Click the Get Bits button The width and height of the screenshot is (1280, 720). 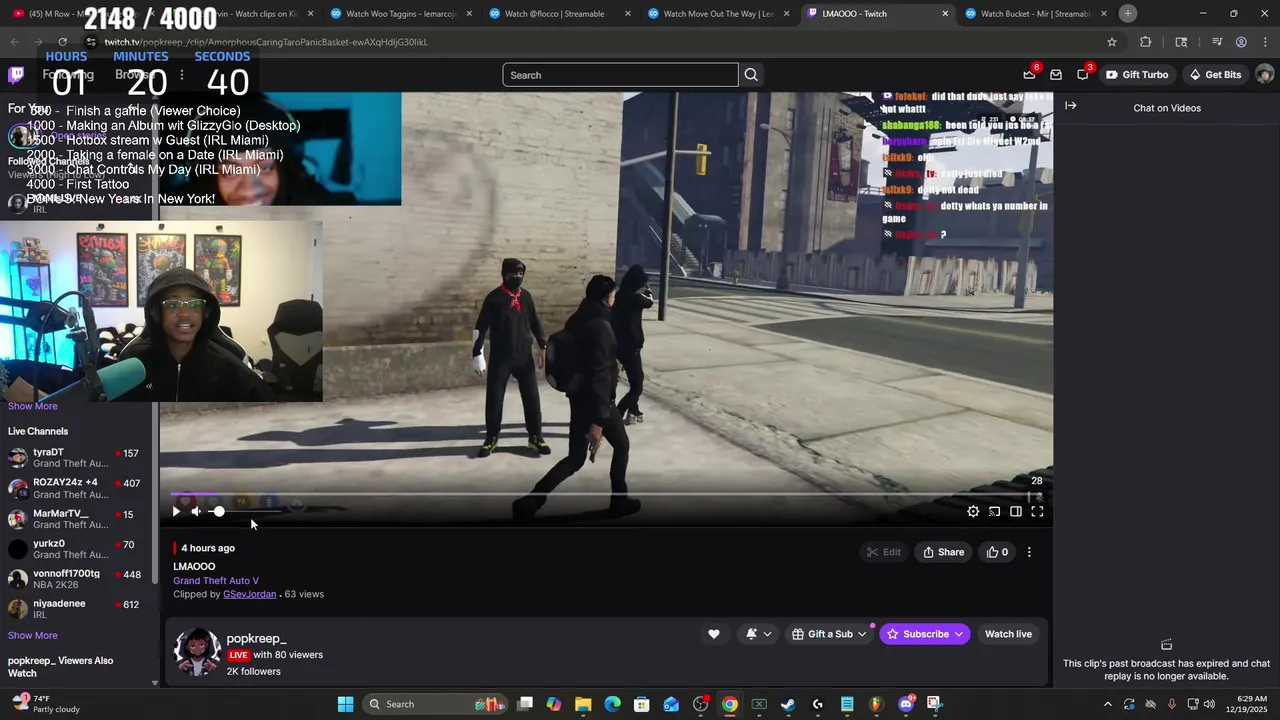(1215, 75)
